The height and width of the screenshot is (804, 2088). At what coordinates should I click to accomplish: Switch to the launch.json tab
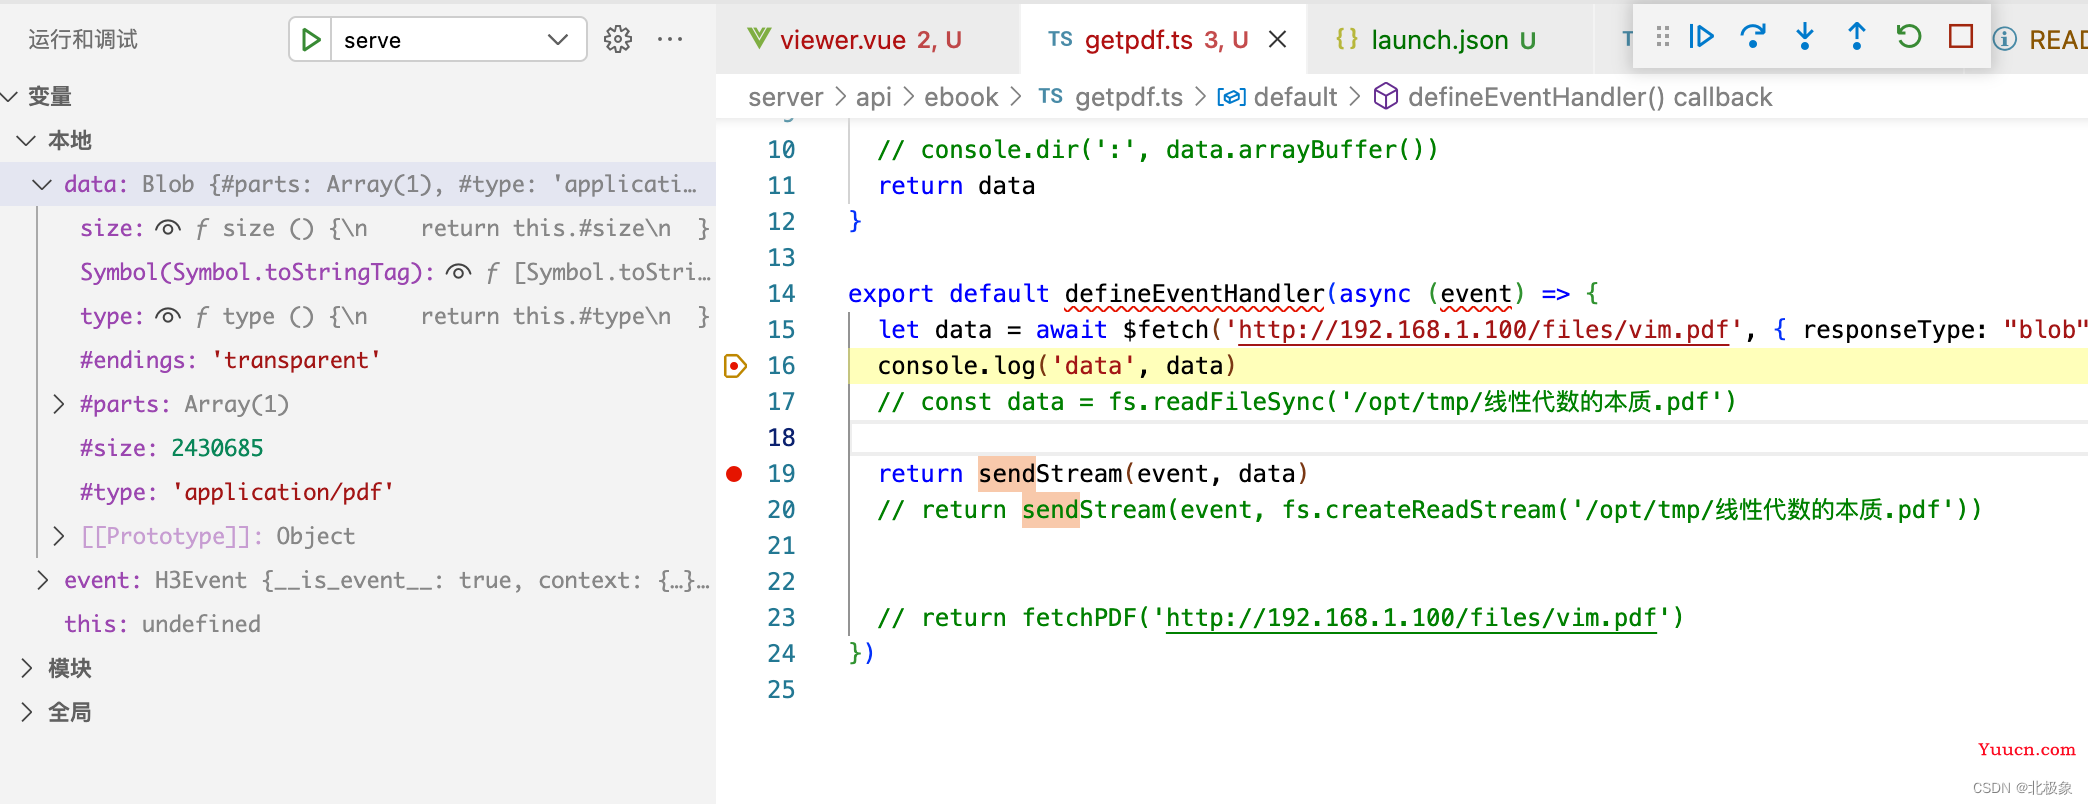coord(1436,40)
